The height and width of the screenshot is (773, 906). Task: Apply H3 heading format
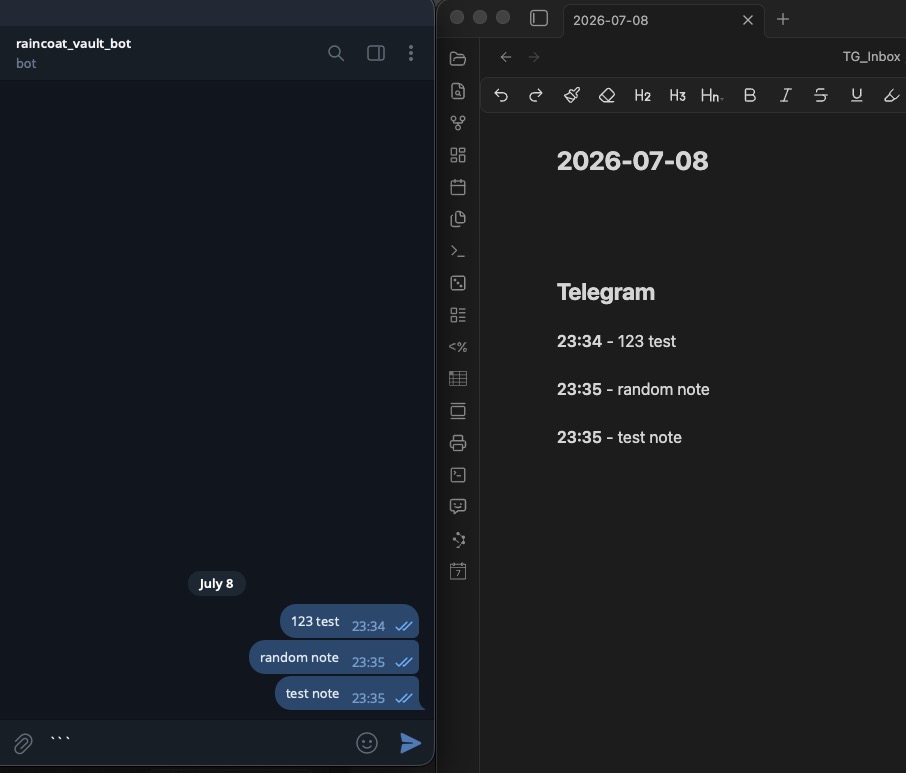[x=677, y=95]
